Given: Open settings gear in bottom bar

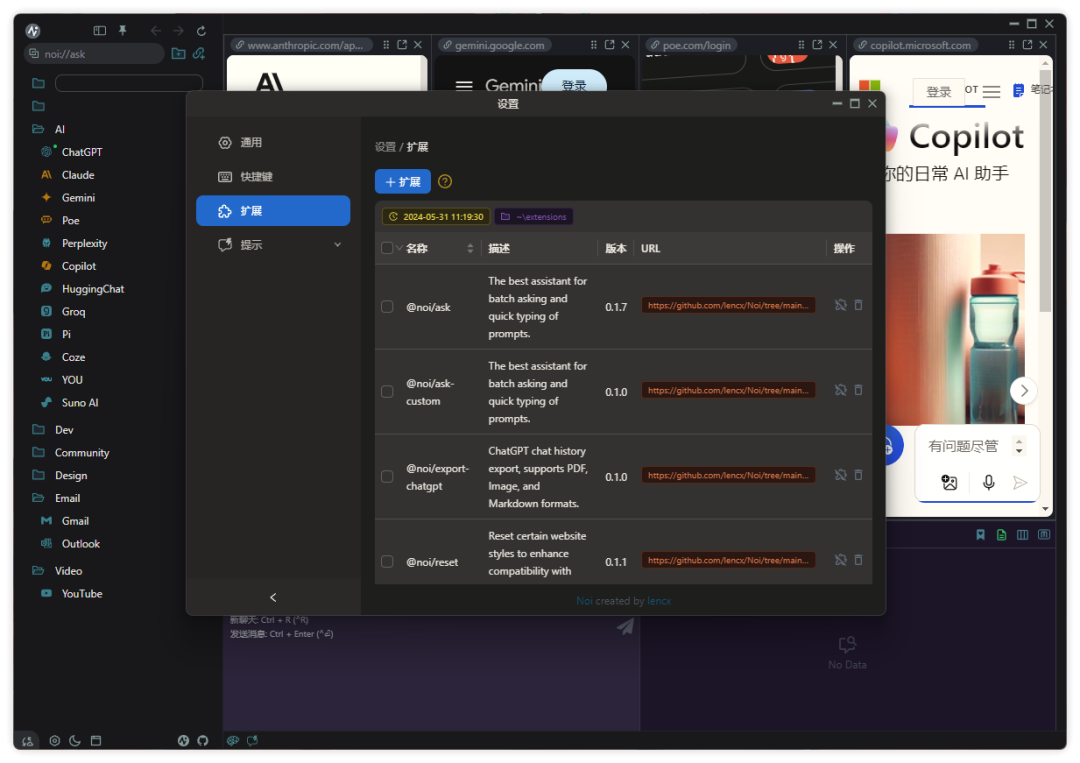Looking at the screenshot, I should click(54, 741).
